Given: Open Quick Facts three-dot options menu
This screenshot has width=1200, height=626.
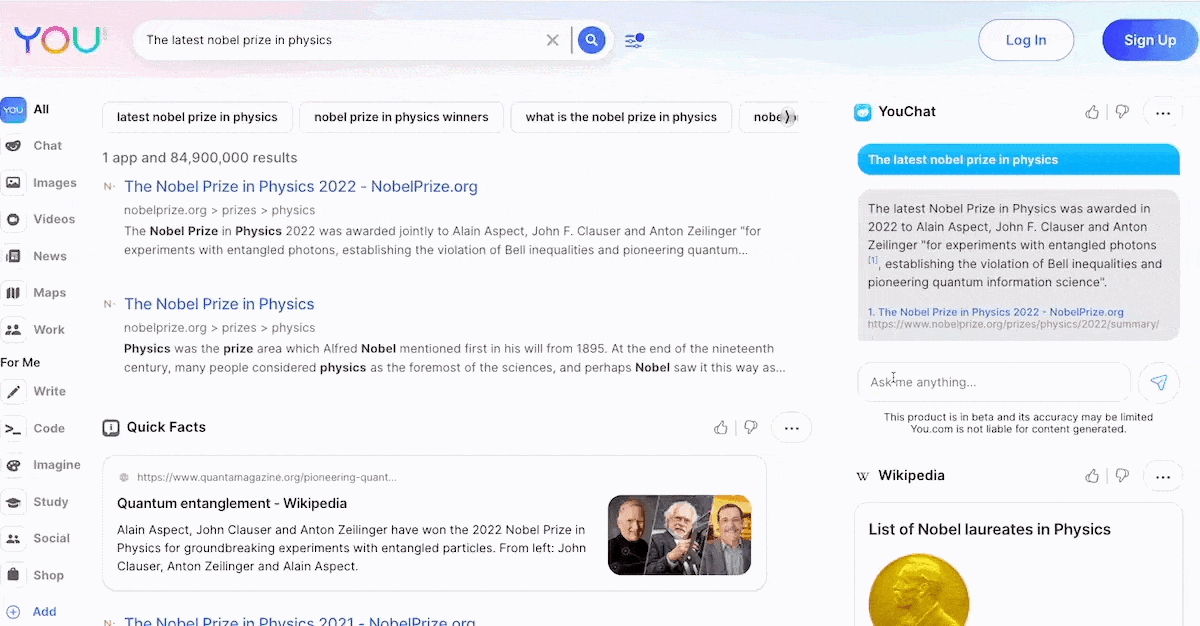Looking at the screenshot, I should pos(791,428).
